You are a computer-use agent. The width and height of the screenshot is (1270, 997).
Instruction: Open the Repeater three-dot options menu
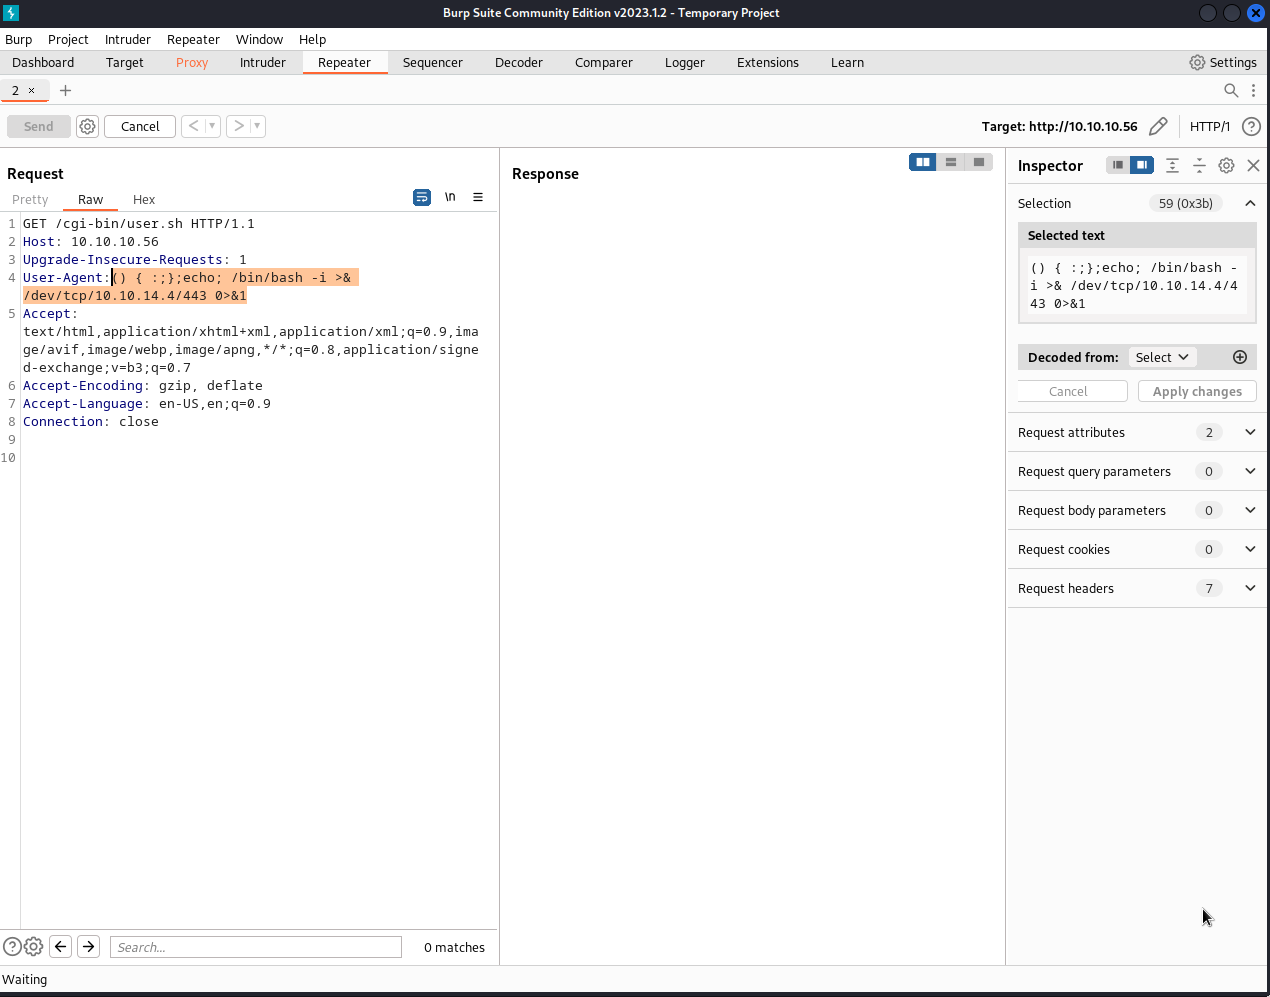pyautogui.click(x=1253, y=90)
